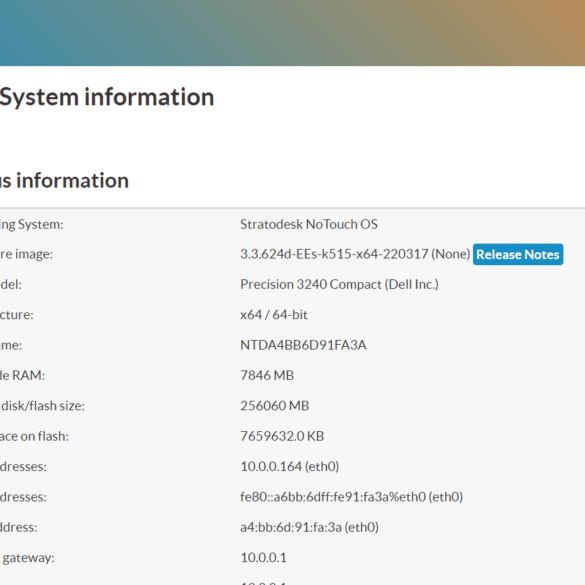The width and height of the screenshot is (585, 585).
Task: Click the disk/flash size label
Action: point(43,406)
